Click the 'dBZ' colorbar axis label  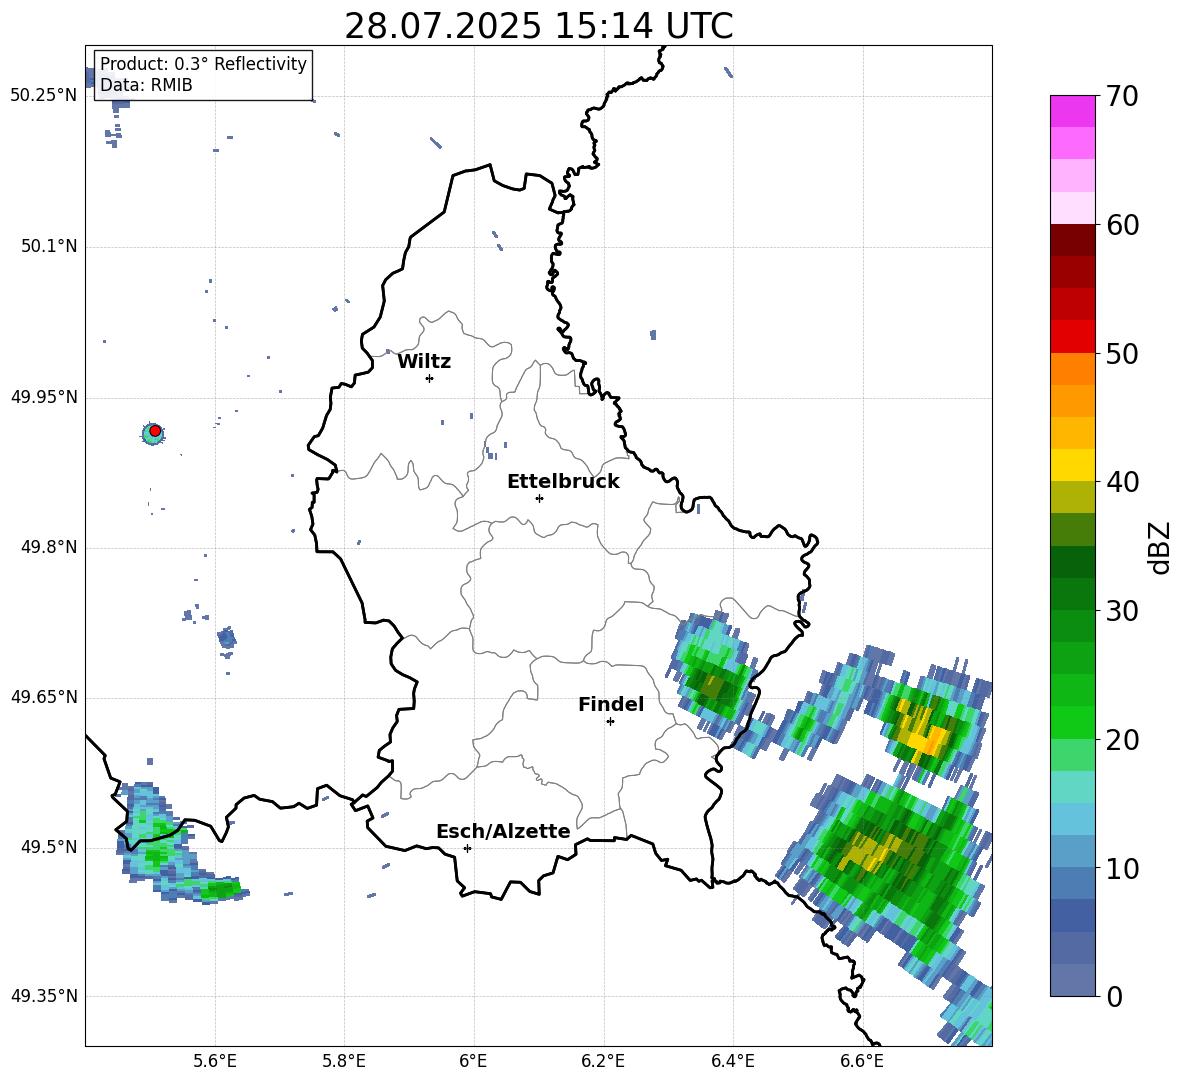pyautogui.click(x=1160, y=547)
